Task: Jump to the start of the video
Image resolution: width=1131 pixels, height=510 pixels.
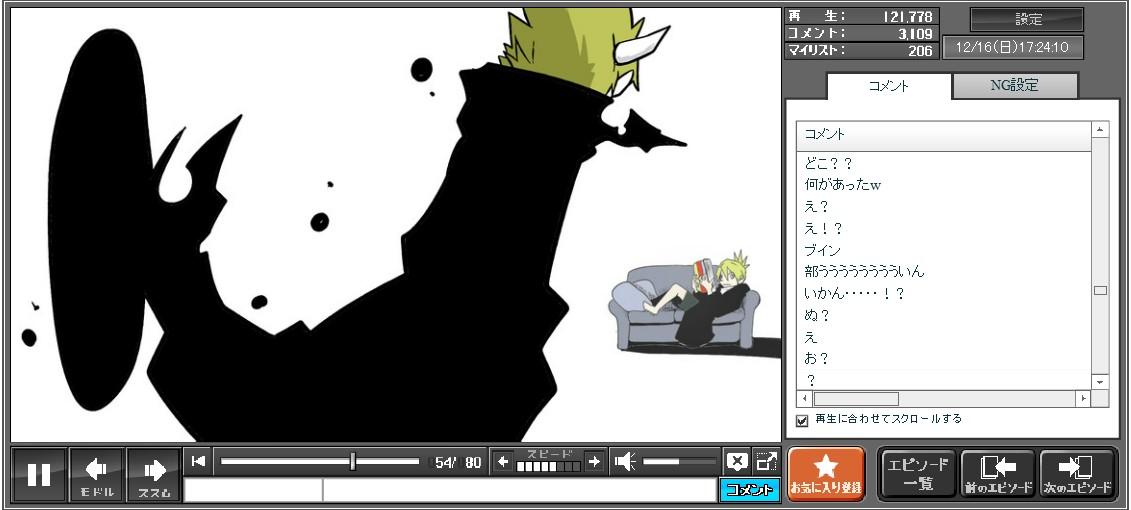Action: click(199, 461)
